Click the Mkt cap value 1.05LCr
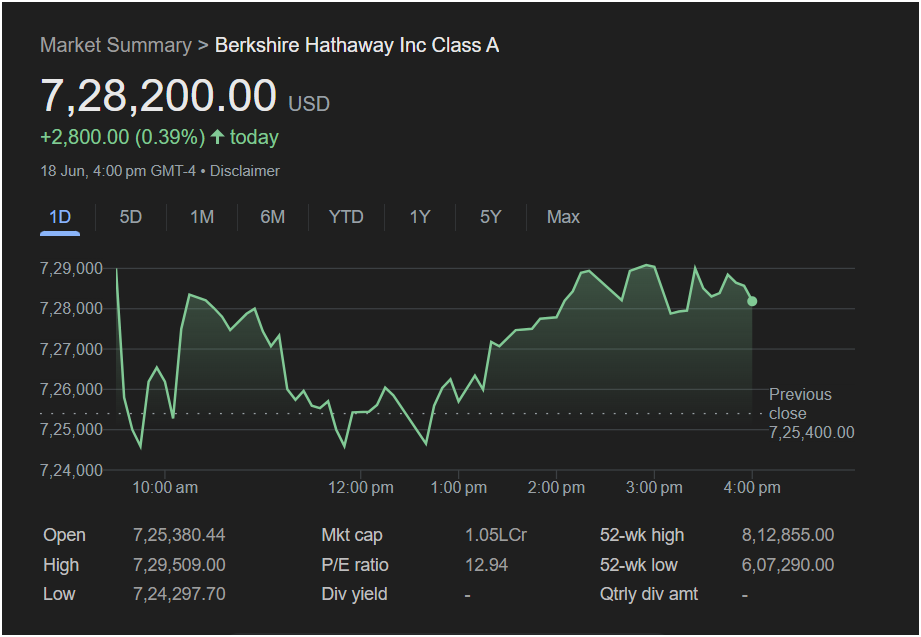The height and width of the screenshot is (637, 921). tap(496, 535)
